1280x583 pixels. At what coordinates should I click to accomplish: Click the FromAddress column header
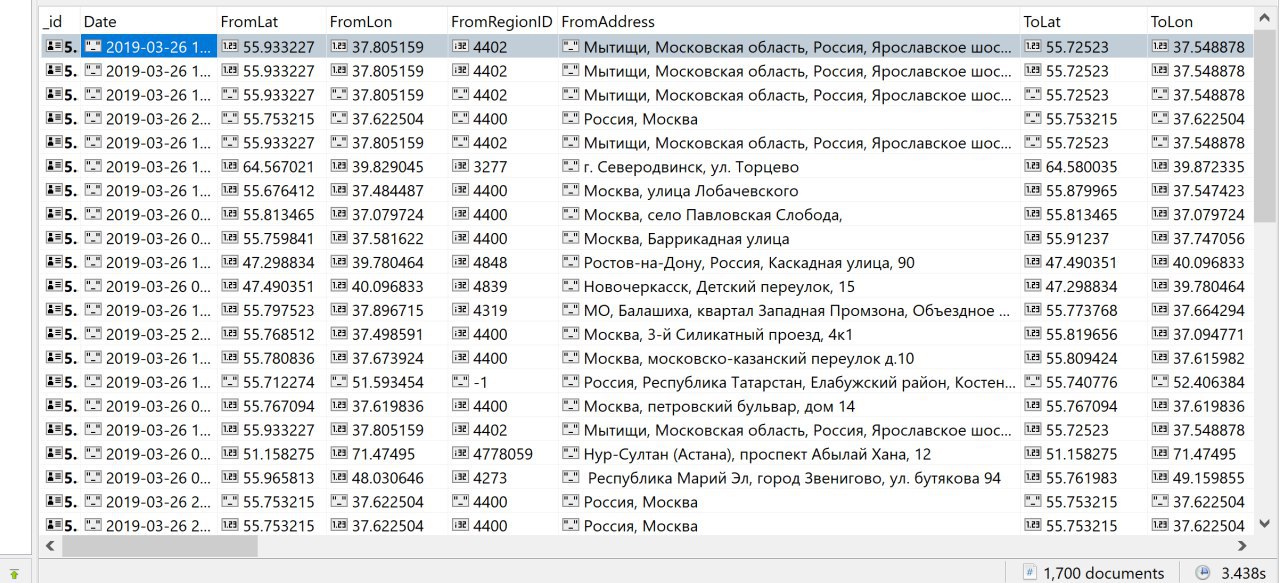click(x=608, y=21)
